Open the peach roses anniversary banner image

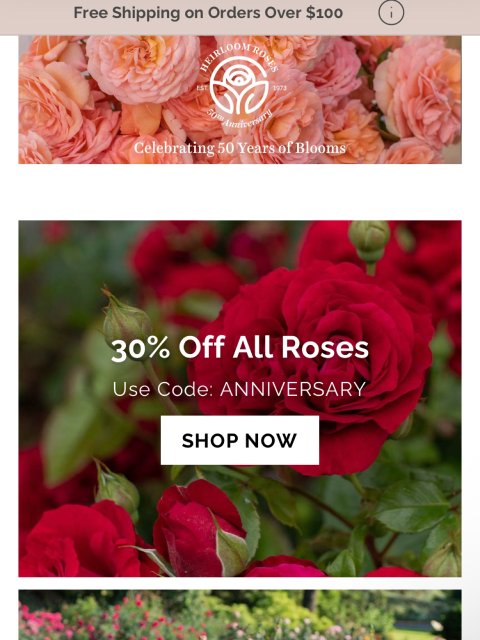(240, 100)
